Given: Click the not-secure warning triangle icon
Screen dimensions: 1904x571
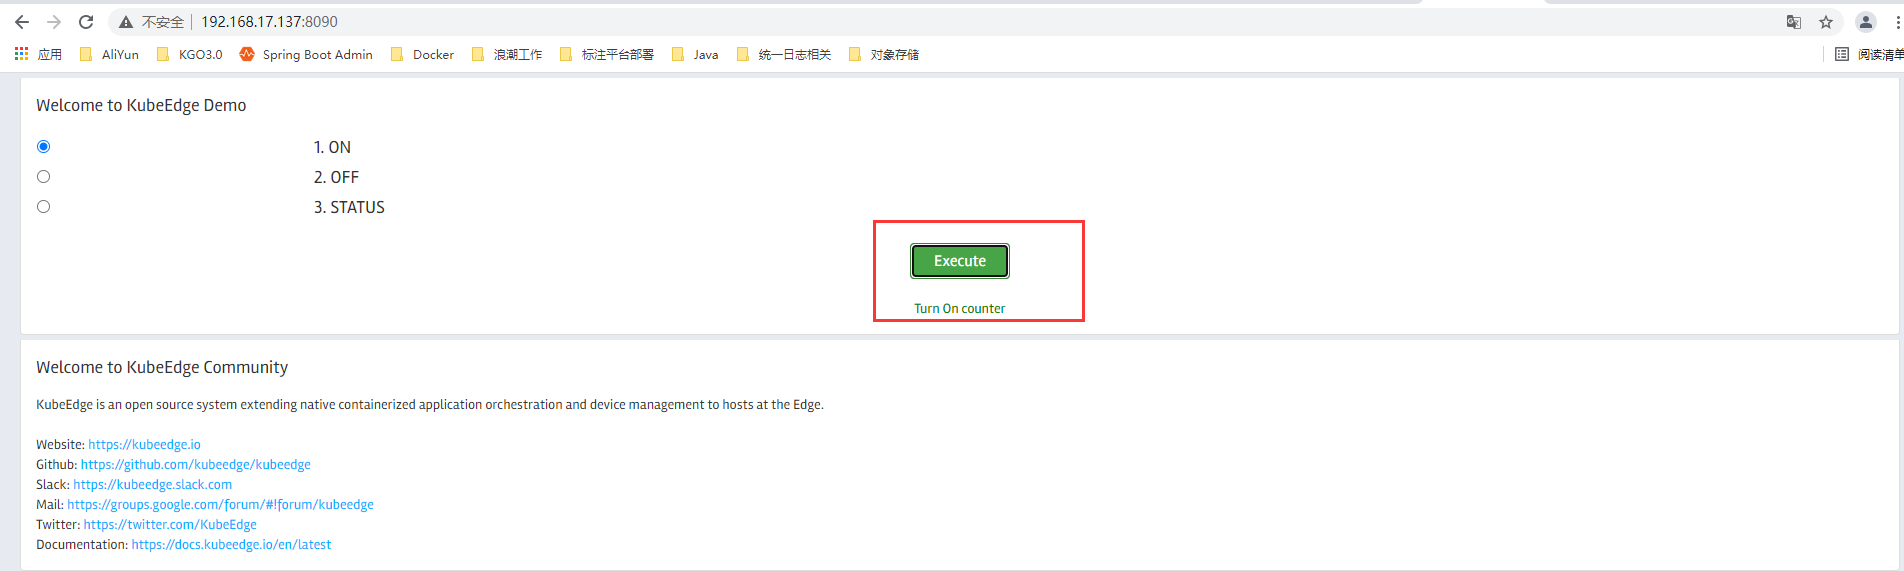Looking at the screenshot, I should (126, 22).
